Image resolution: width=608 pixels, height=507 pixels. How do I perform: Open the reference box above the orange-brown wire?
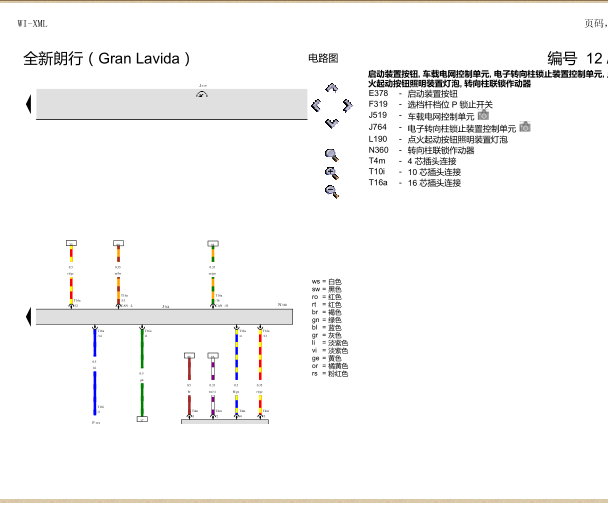coord(118,243)
